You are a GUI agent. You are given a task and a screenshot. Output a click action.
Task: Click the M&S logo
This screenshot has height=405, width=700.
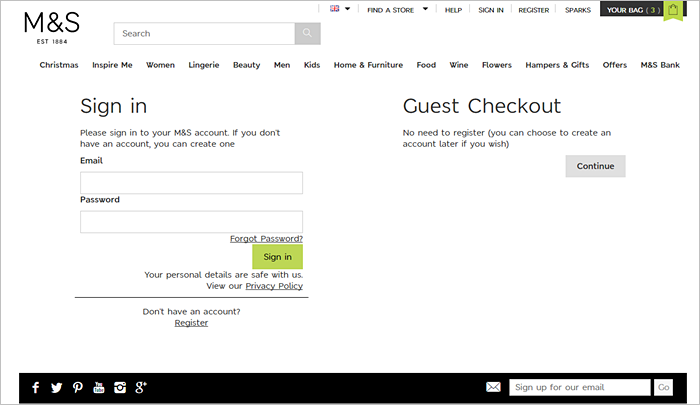[52, 28]
